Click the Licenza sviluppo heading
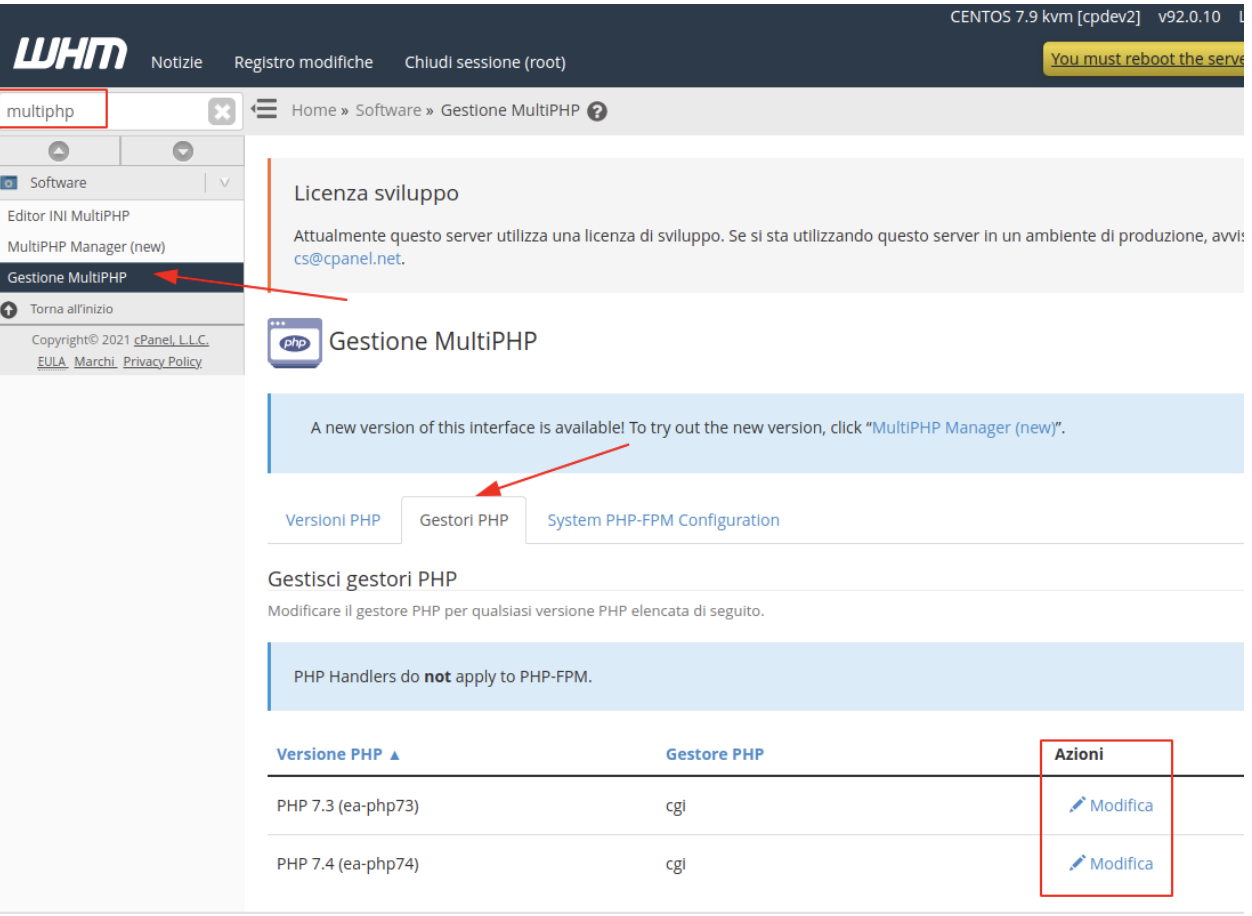This screenshot has height=916, width=1252. click(x=376, y=193)
